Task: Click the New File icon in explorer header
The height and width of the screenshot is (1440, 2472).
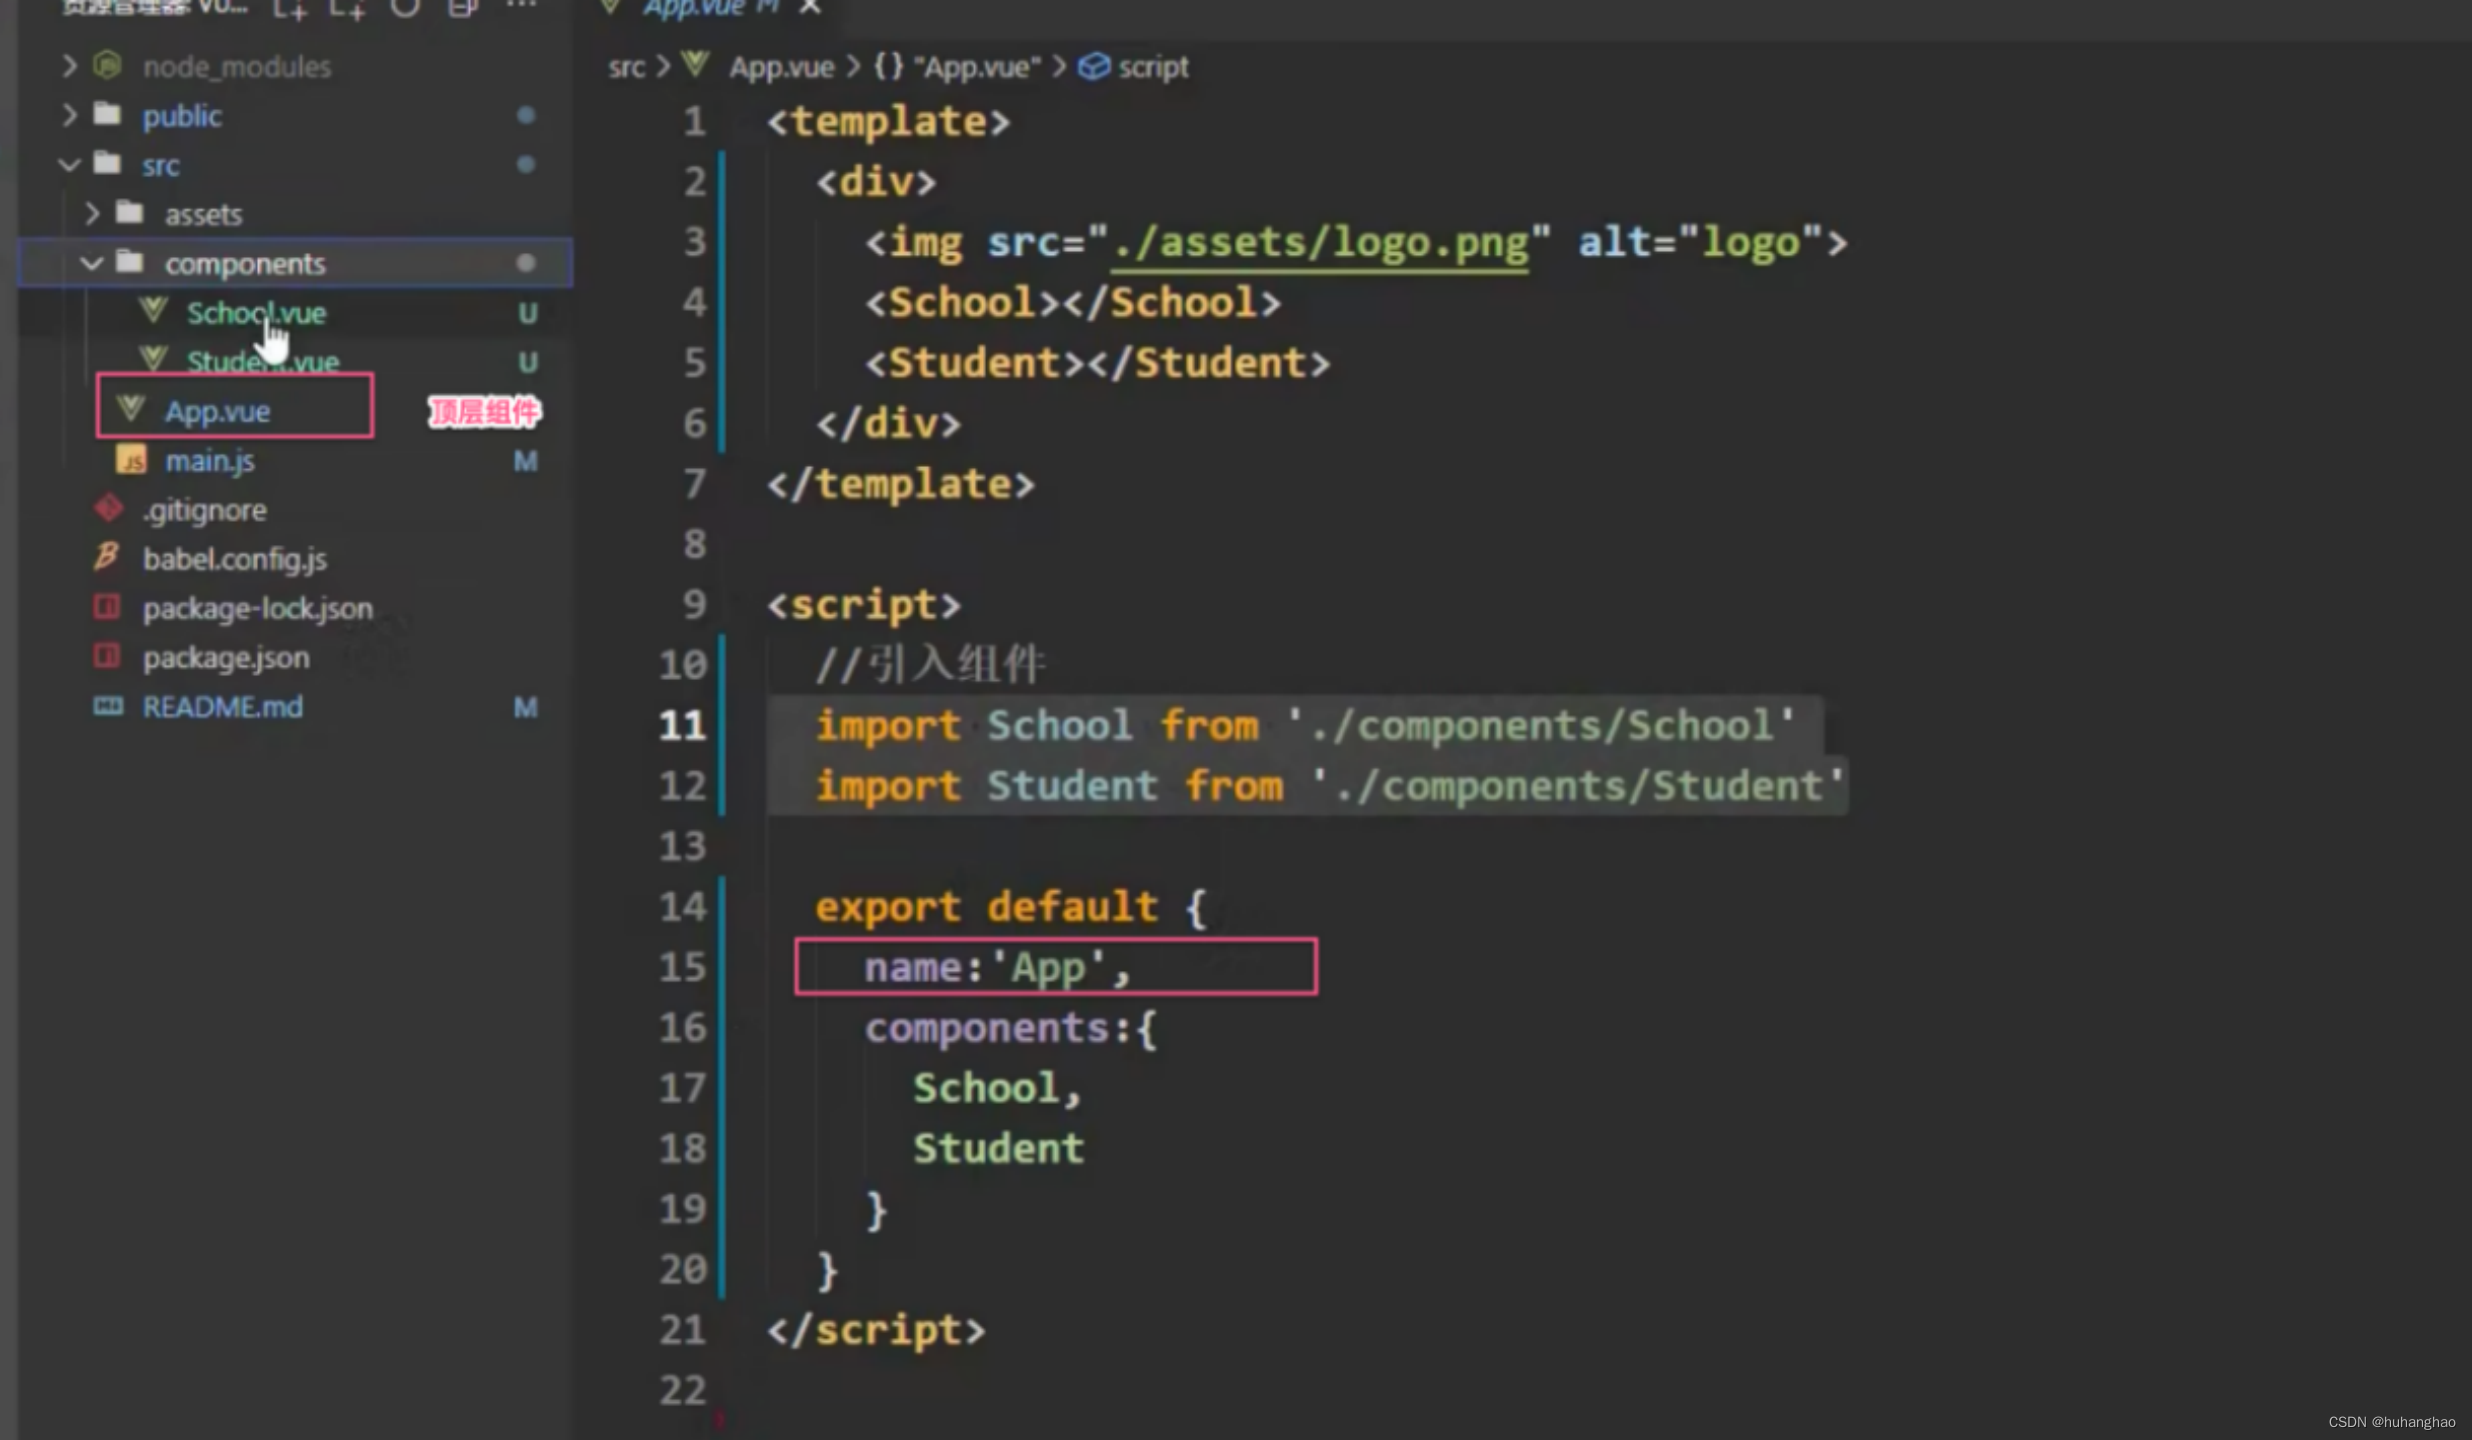Action: click(290, 8)
